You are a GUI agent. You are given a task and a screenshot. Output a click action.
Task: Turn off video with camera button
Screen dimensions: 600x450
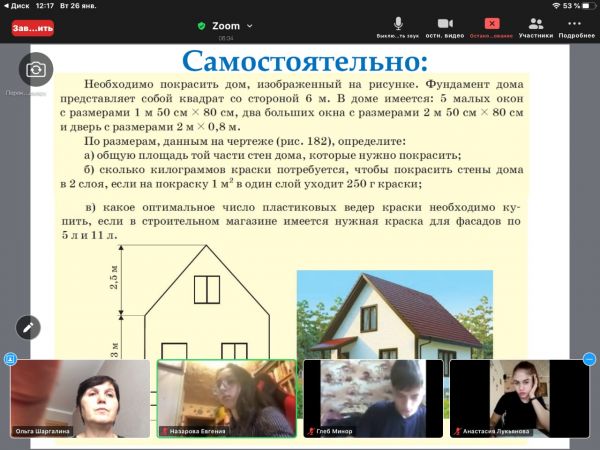(445, 26)
